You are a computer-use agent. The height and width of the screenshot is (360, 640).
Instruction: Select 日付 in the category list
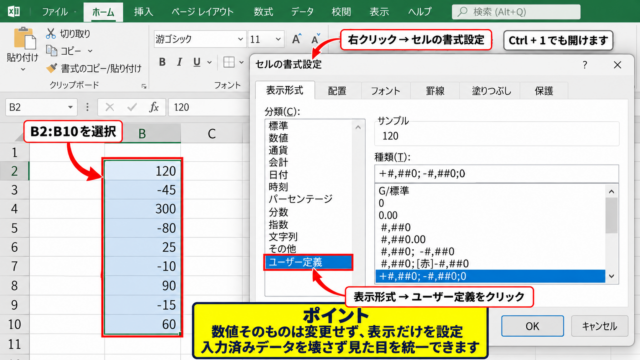278,175
